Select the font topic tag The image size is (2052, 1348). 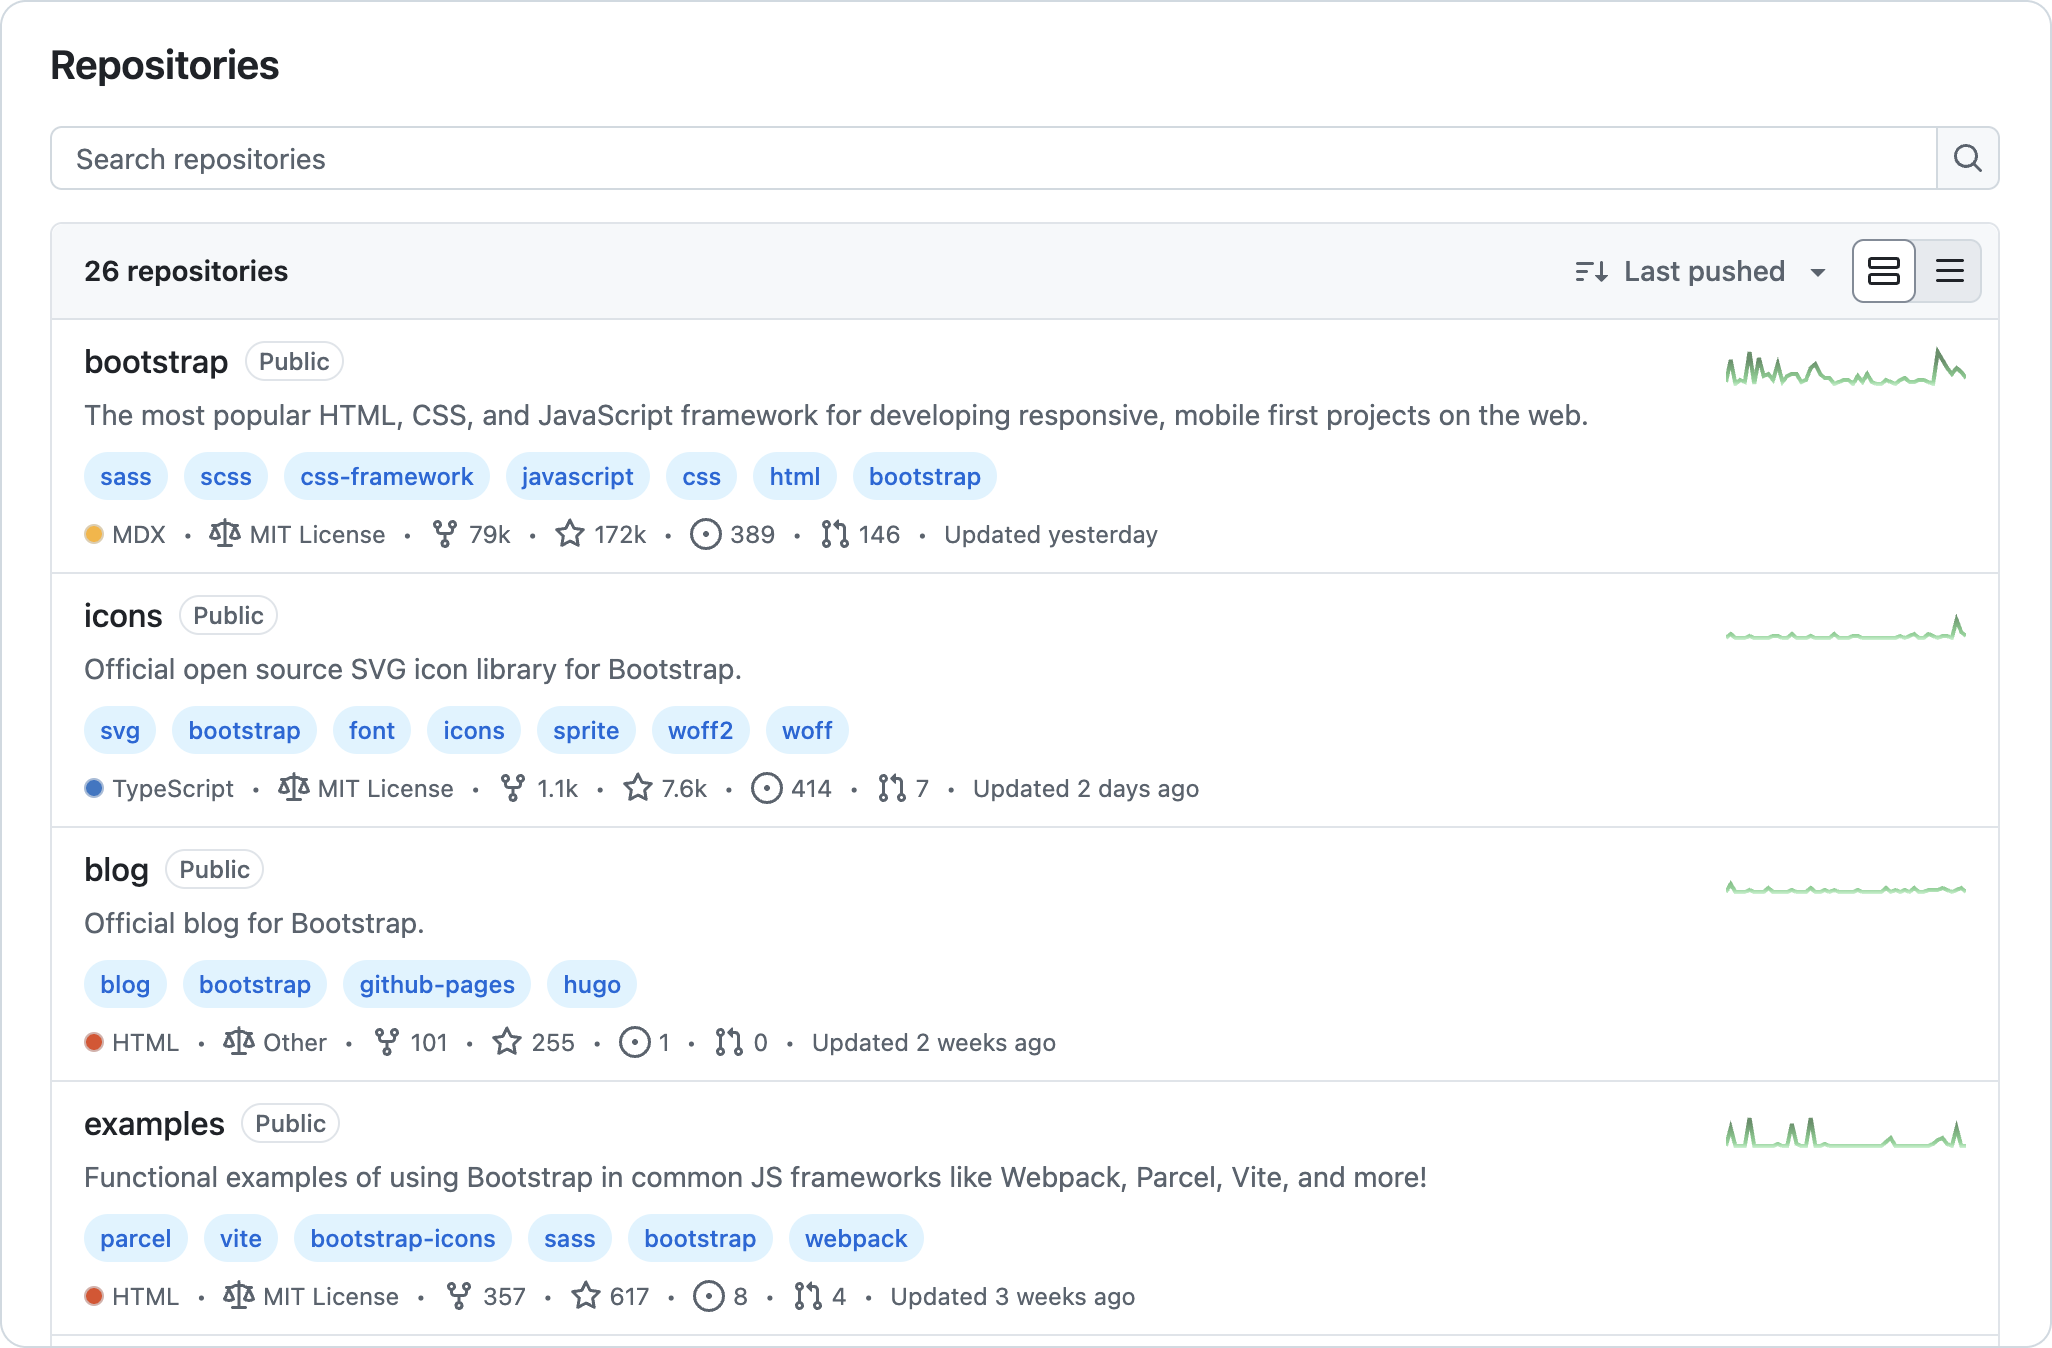point(372,730)
